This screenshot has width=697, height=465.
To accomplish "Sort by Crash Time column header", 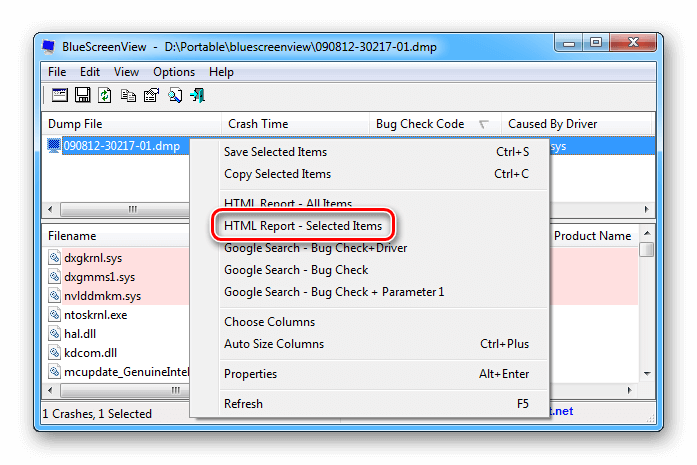I will 296,124.
